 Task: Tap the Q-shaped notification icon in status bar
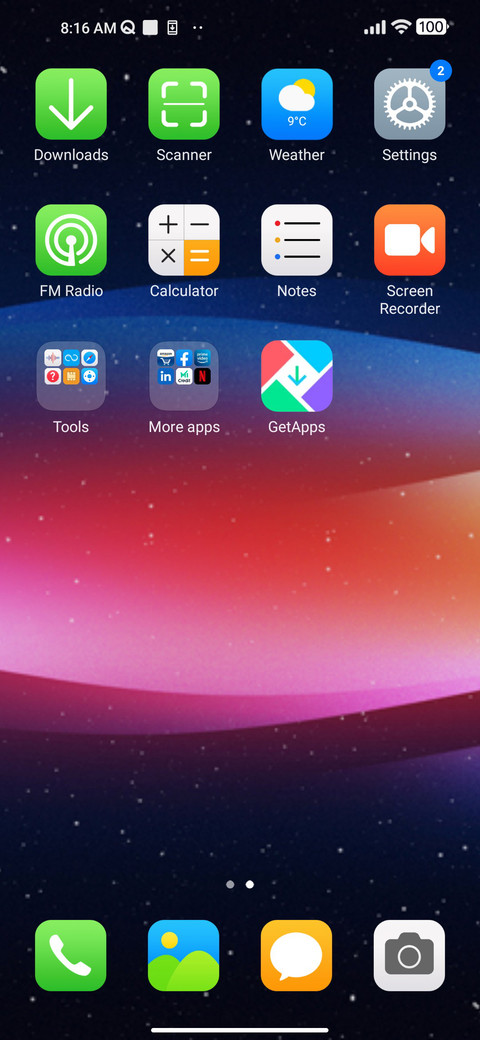pyautogui.click(x=128, y=27)
